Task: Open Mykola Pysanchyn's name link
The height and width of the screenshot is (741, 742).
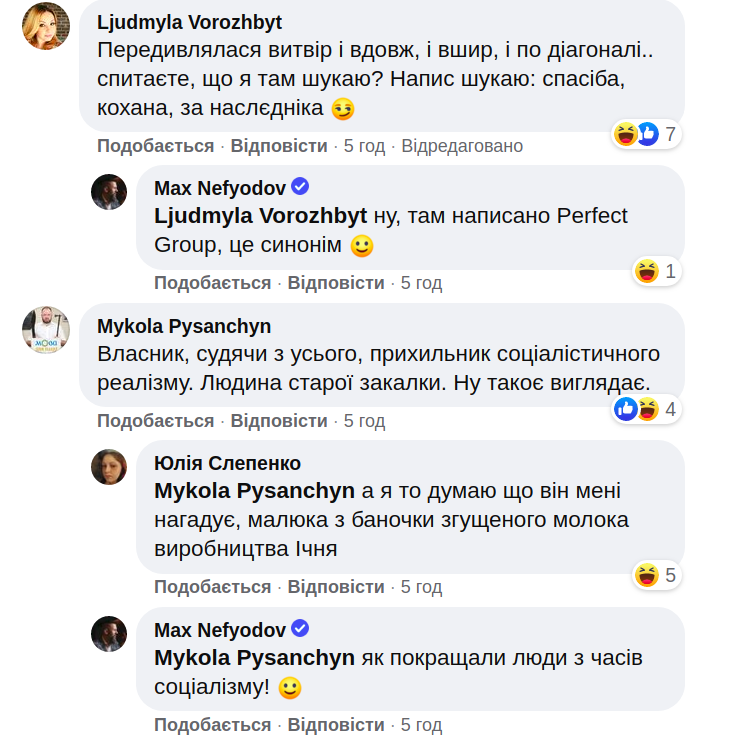Action: tap(184, 327)
